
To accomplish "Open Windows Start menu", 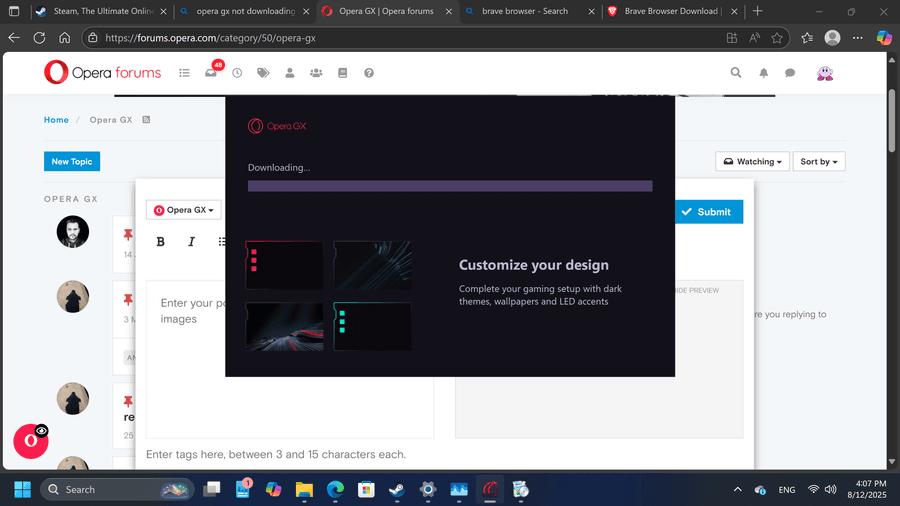I will click(22, 489).
